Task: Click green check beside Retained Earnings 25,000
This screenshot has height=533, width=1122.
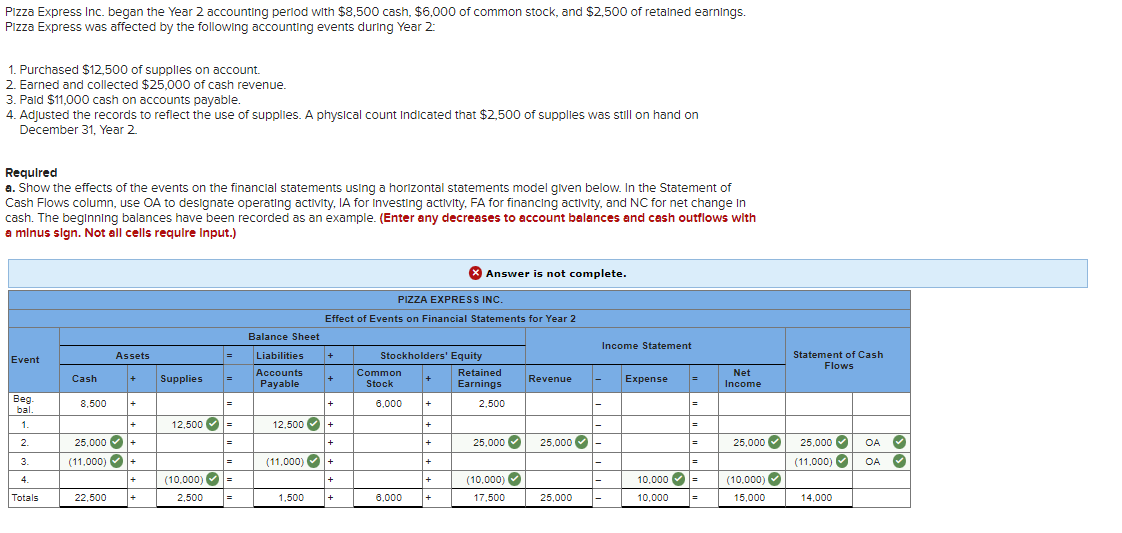Action: point(514,443)
